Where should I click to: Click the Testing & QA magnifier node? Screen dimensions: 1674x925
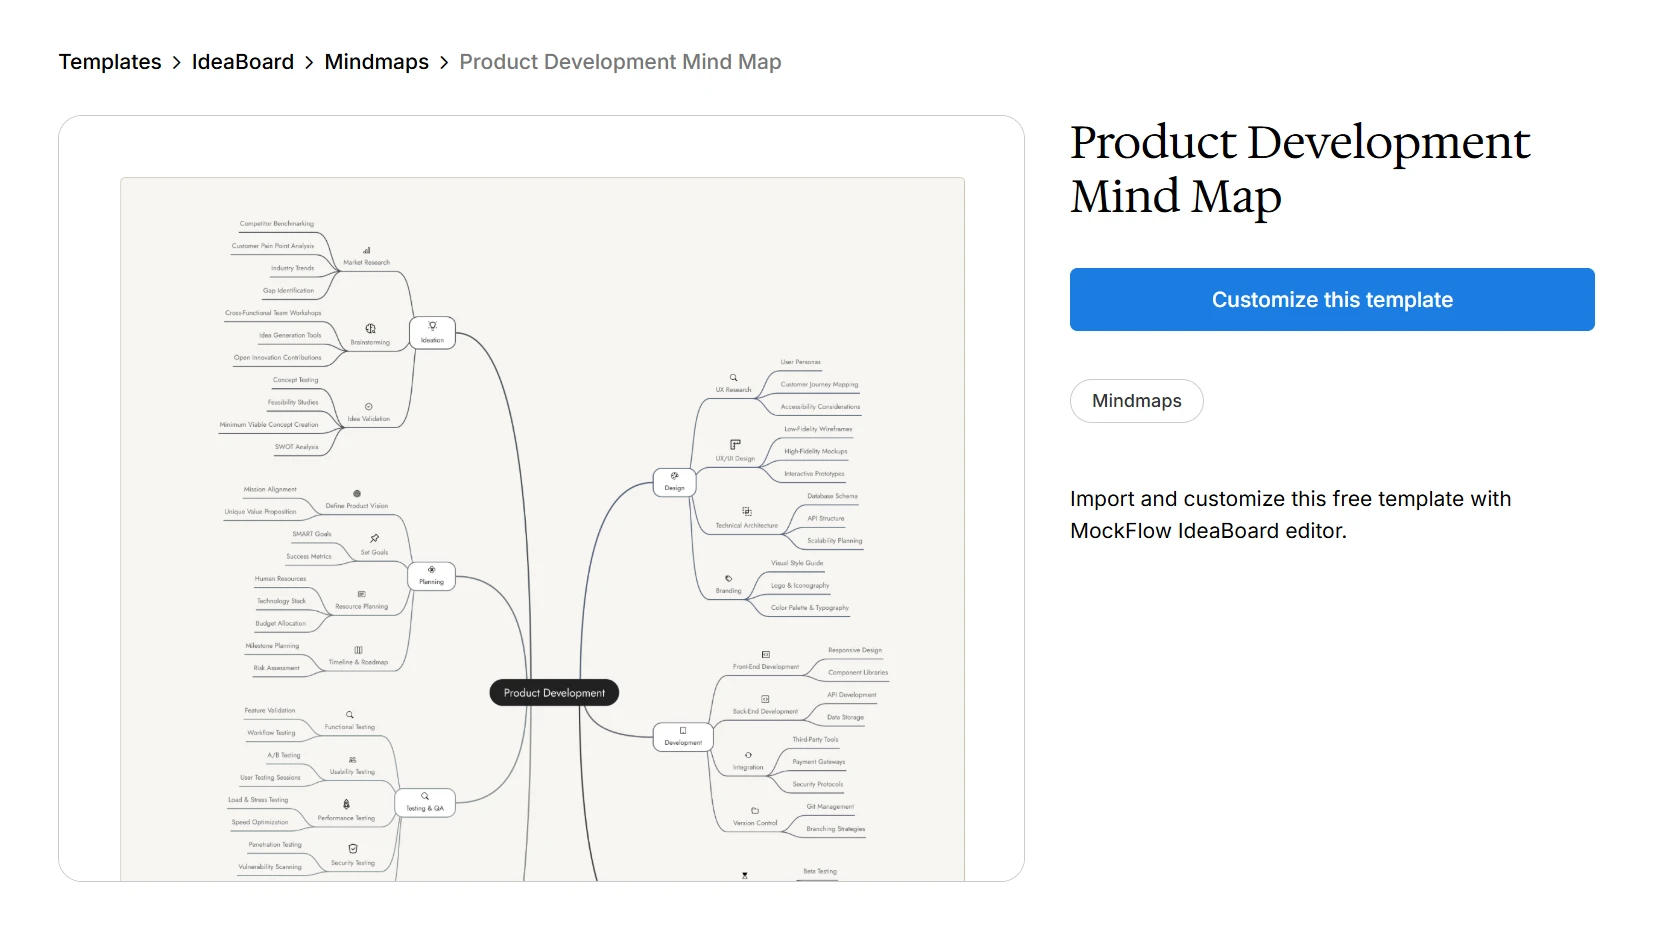[x=425, y=803]
